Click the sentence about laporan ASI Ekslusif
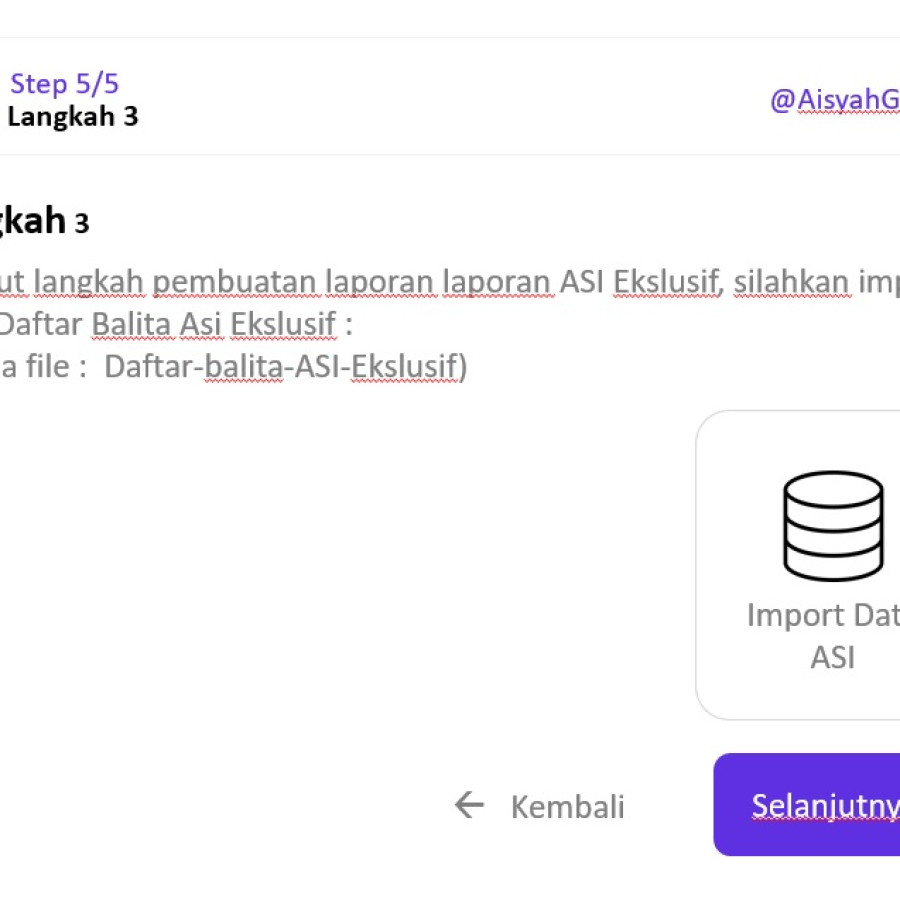The width and height of the screenshot is (900, 900). [450, 282]
